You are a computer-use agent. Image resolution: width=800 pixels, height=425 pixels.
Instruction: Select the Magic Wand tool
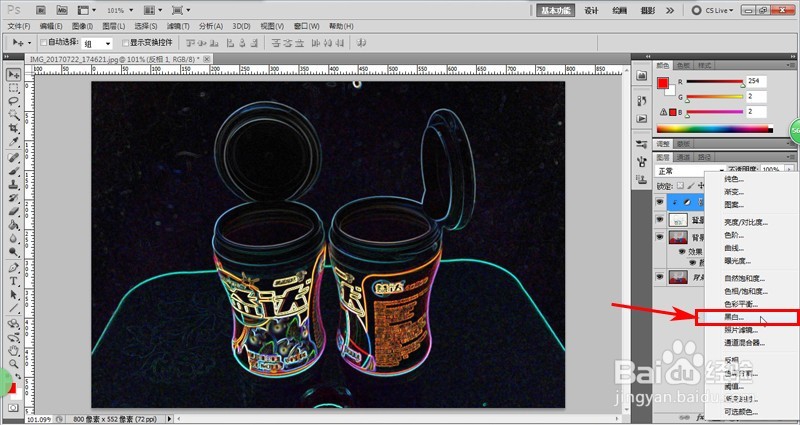coord(13,114)
